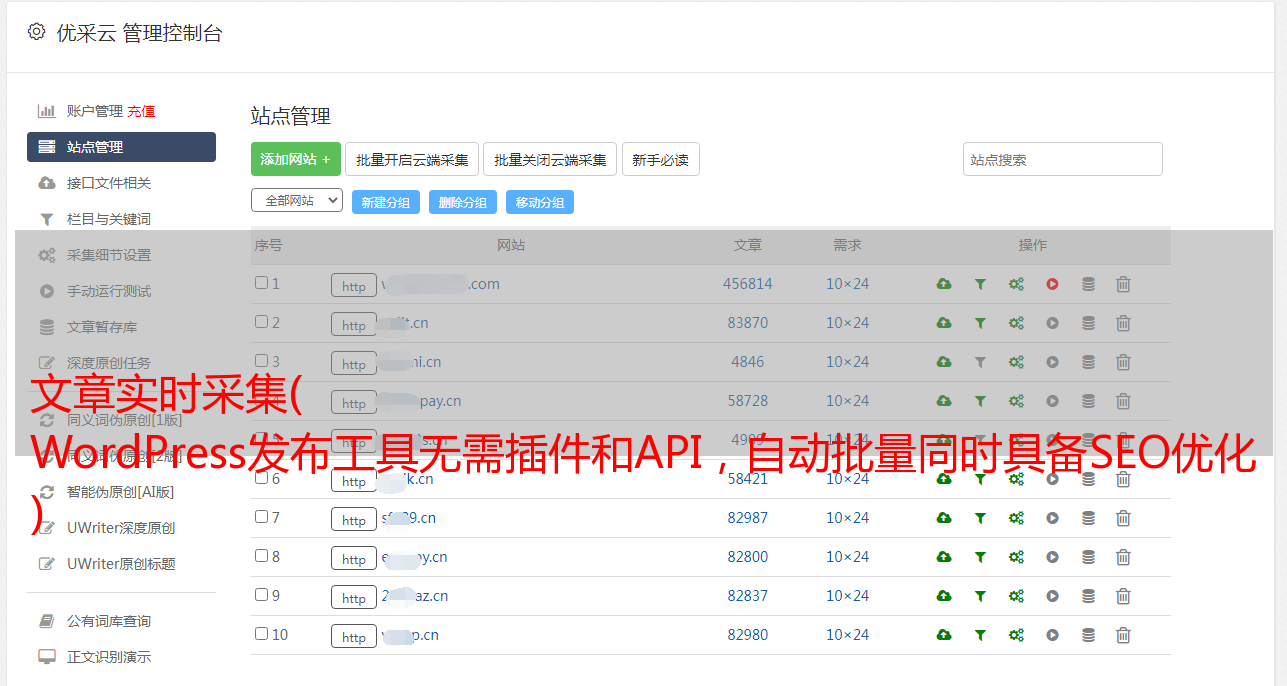Click the http button in row 10
Viewport: 1287px width, 686px height.
pyautogui.click(x=354, y=637)
